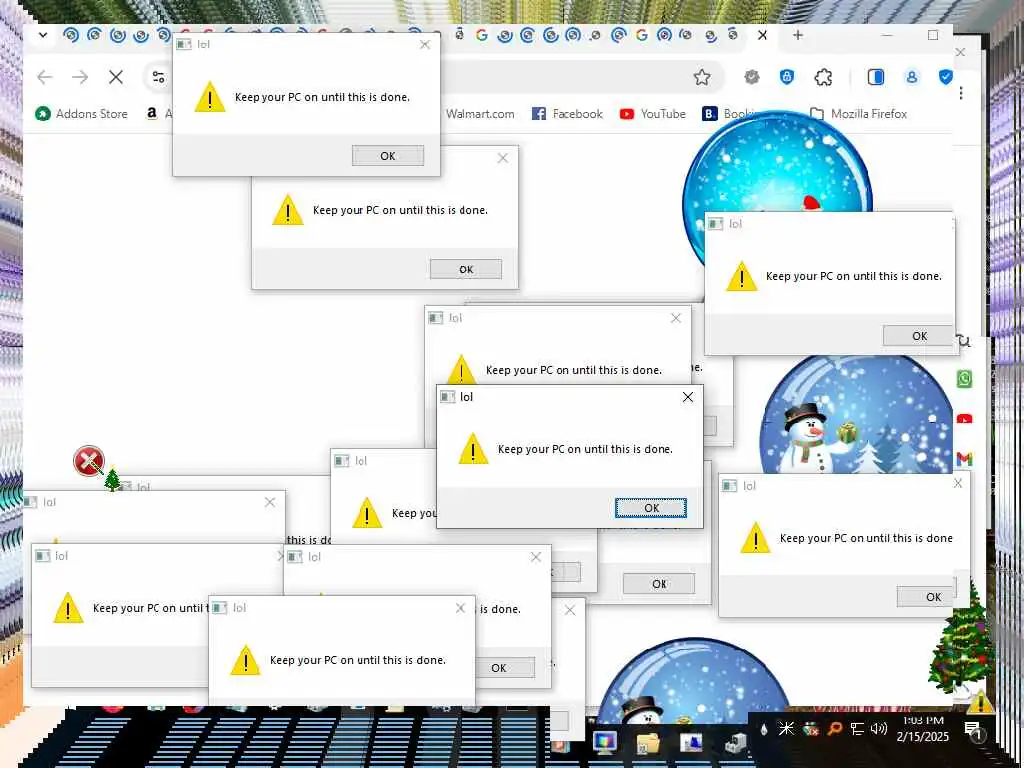Click the Santa hat snow globe
This screenshot has height=768, width=1024.
777,163
